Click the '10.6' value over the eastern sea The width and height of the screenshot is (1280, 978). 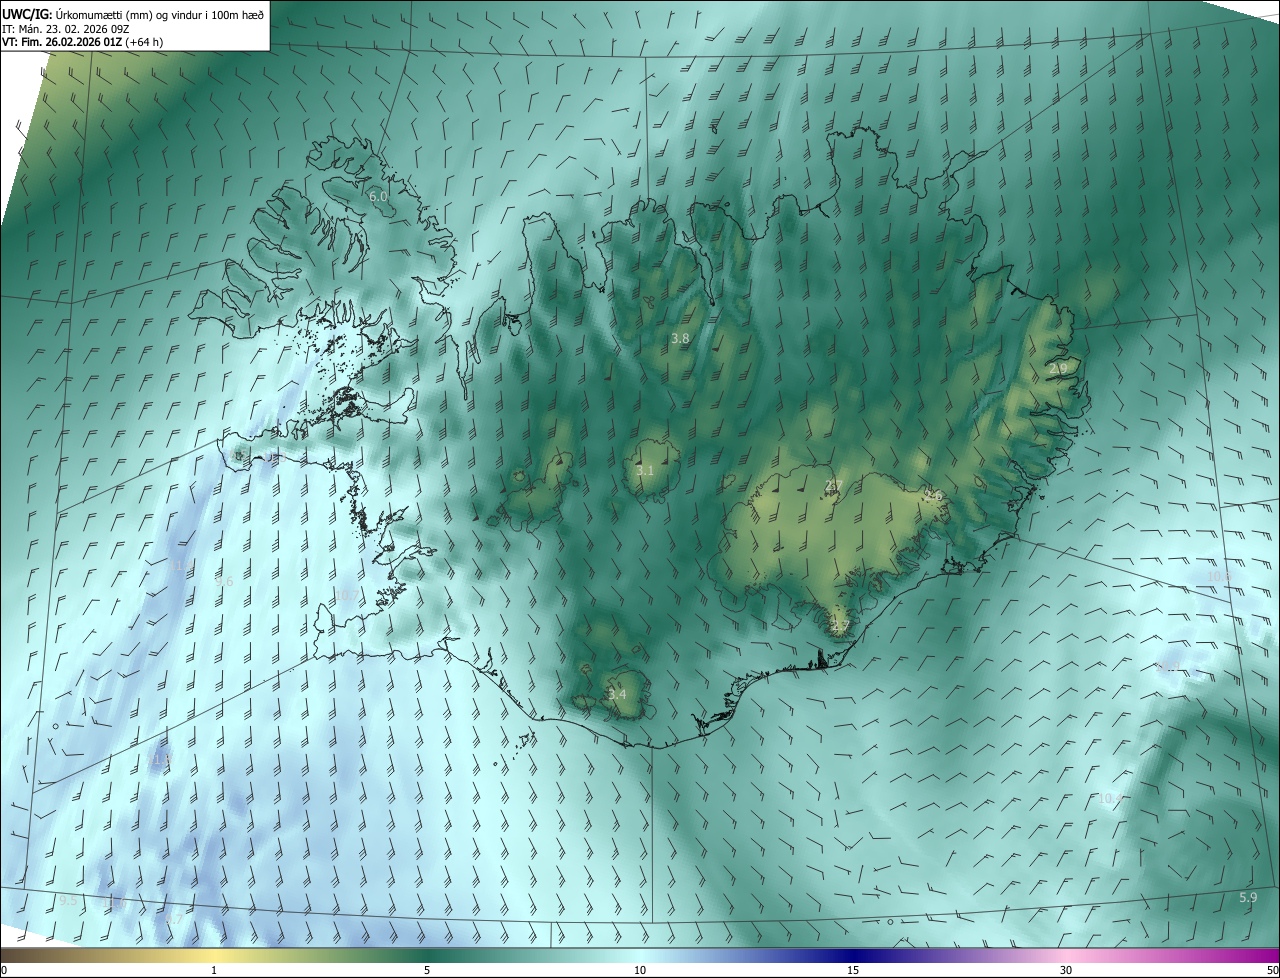click(1219, 577)
